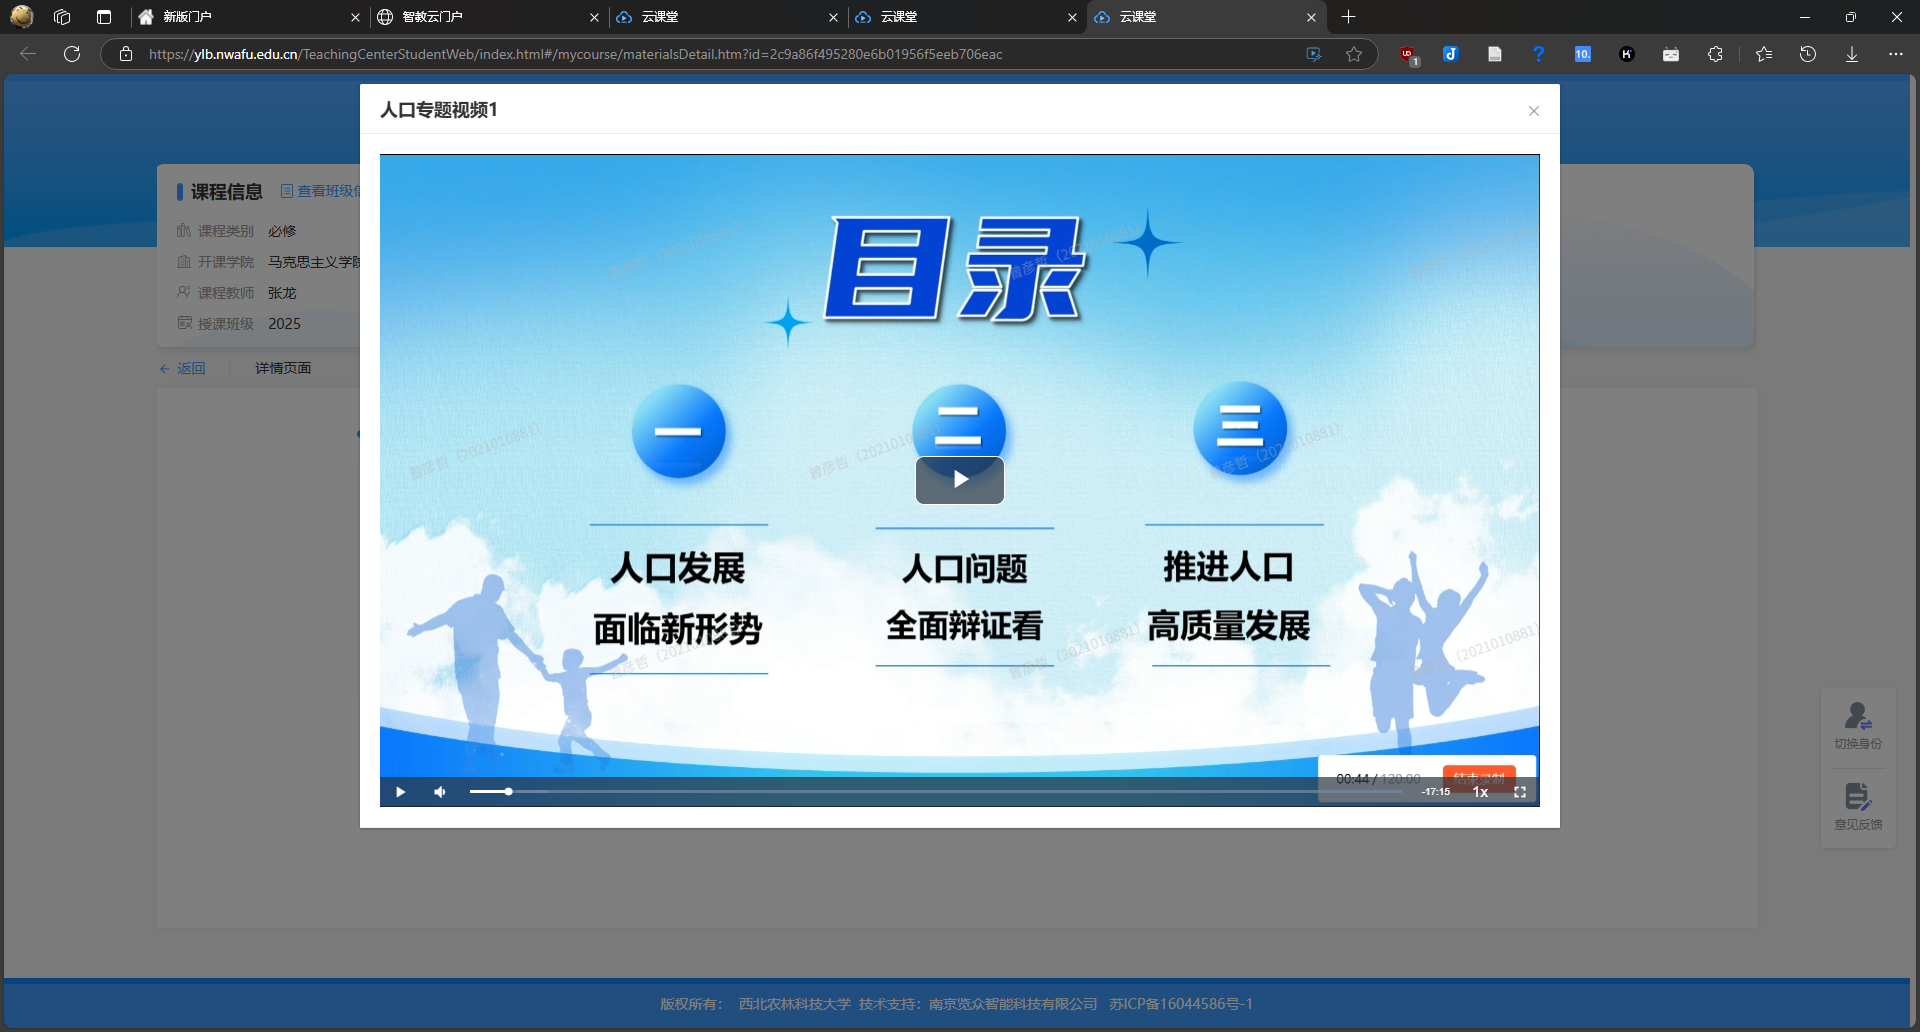Bookmark this page with the star icon

[1354, 55]
